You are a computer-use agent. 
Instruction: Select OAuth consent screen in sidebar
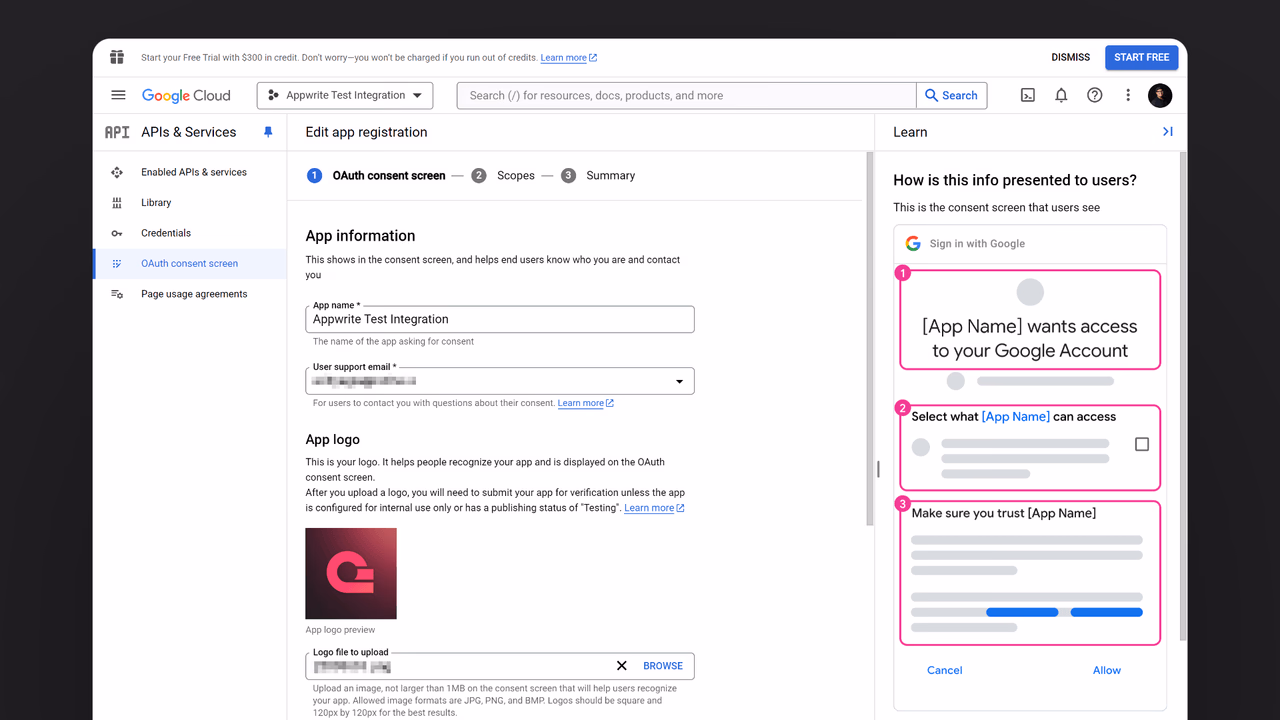(190, 264)
